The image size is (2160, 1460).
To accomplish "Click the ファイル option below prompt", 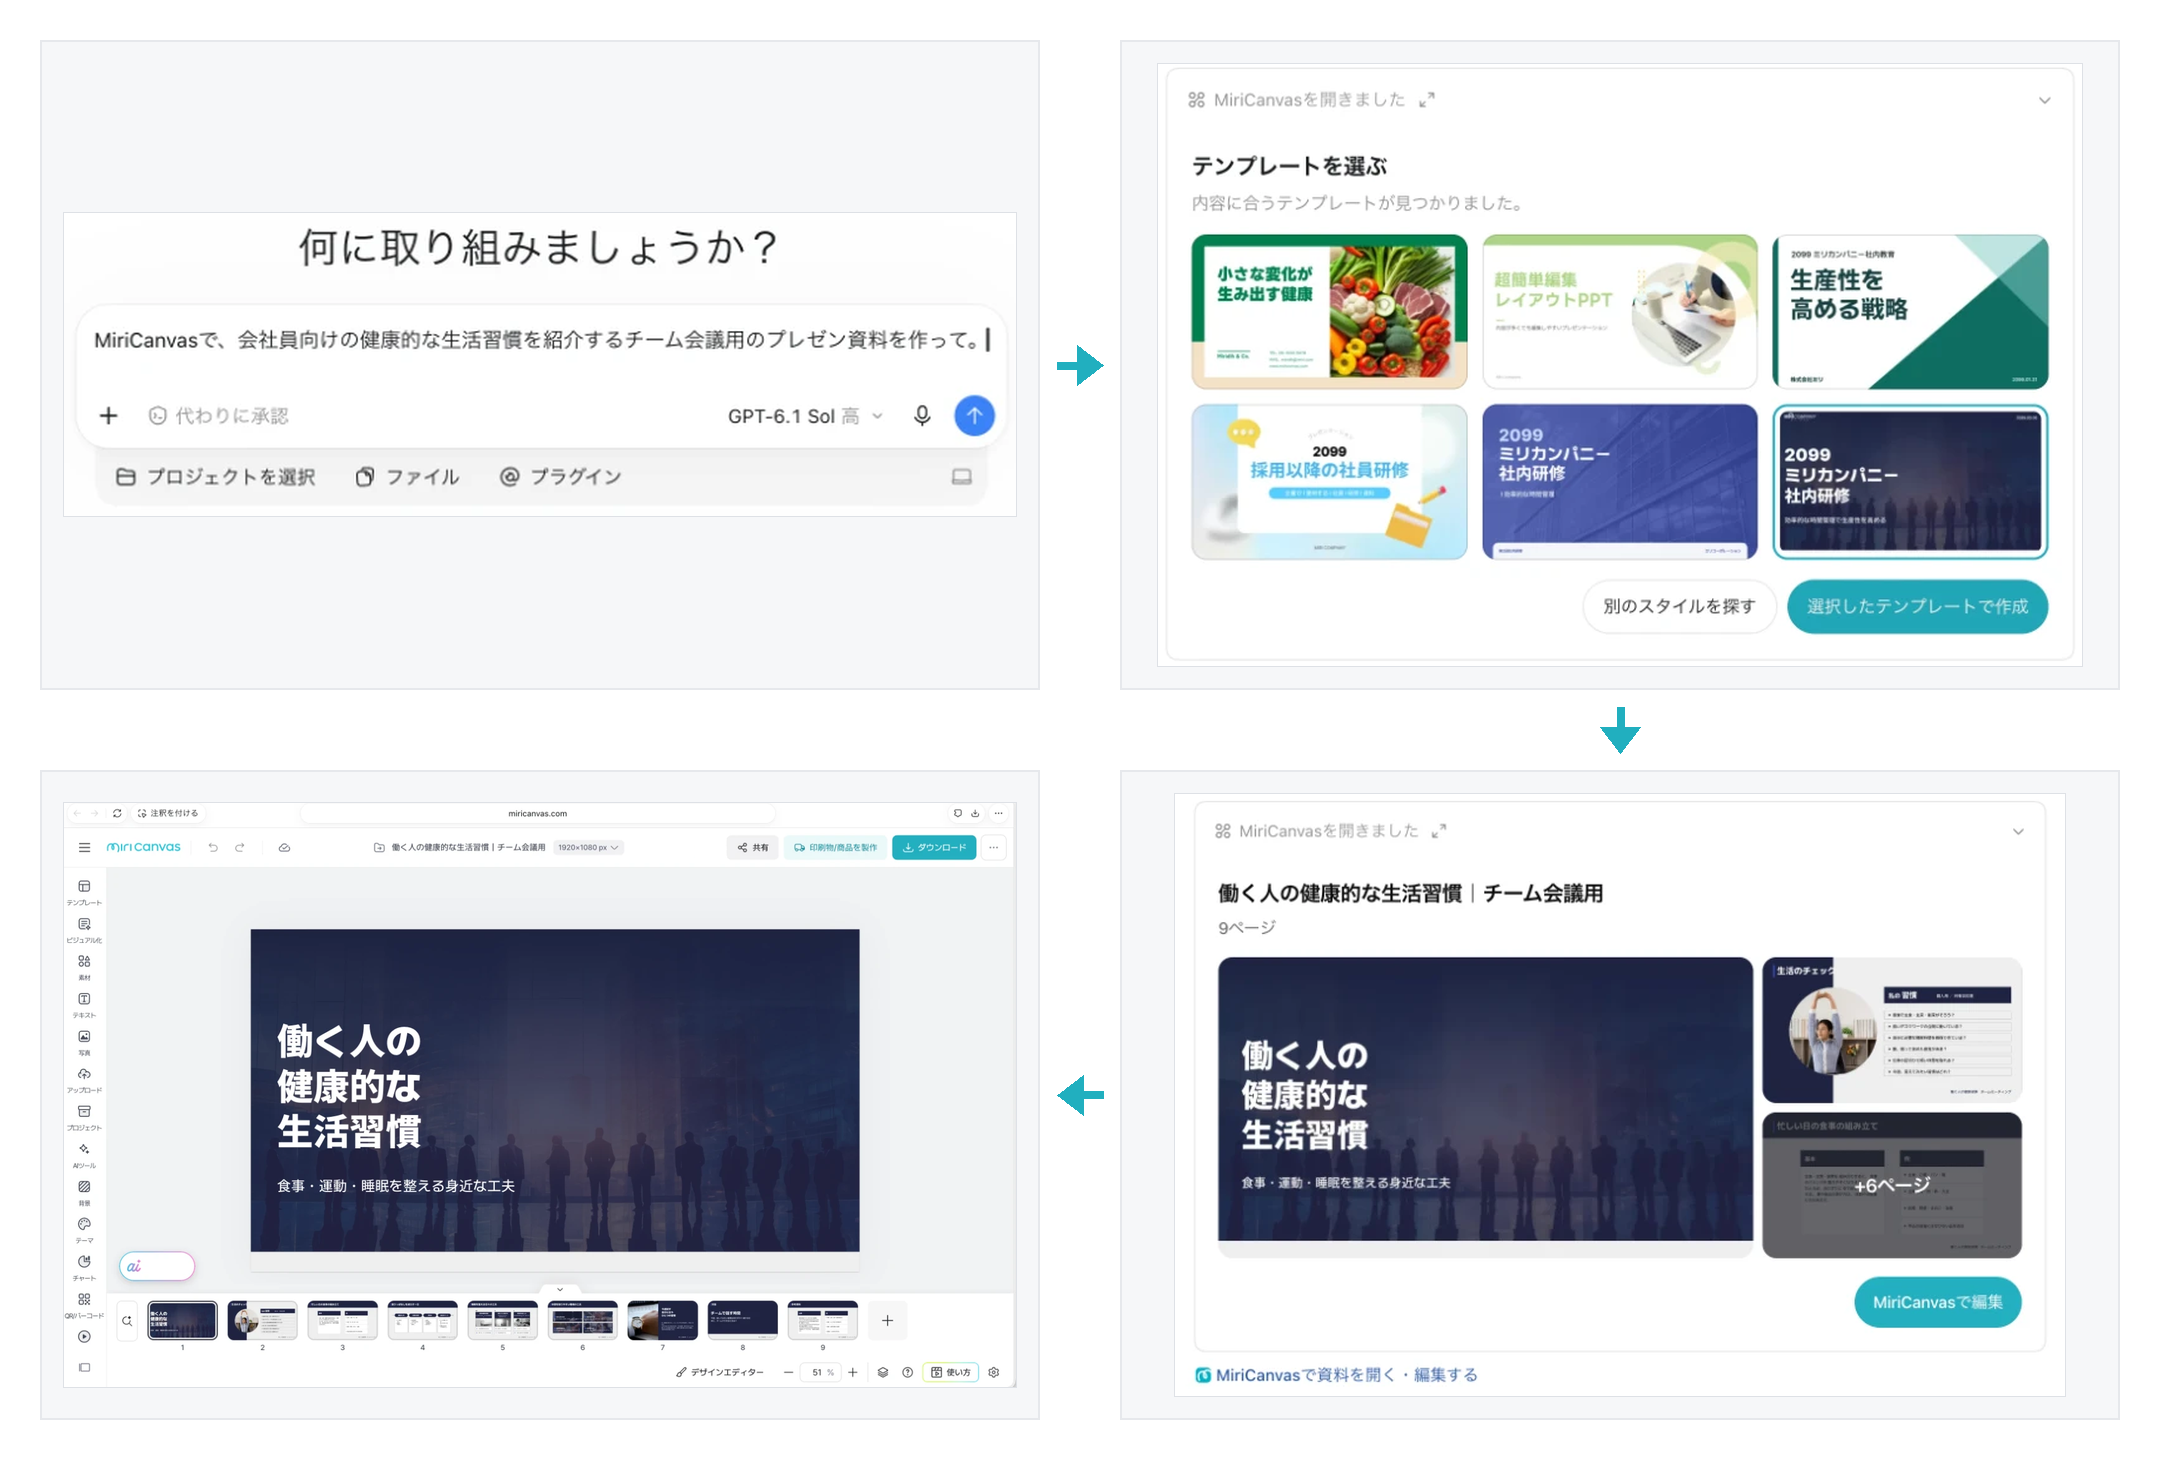I will [408, 477].
